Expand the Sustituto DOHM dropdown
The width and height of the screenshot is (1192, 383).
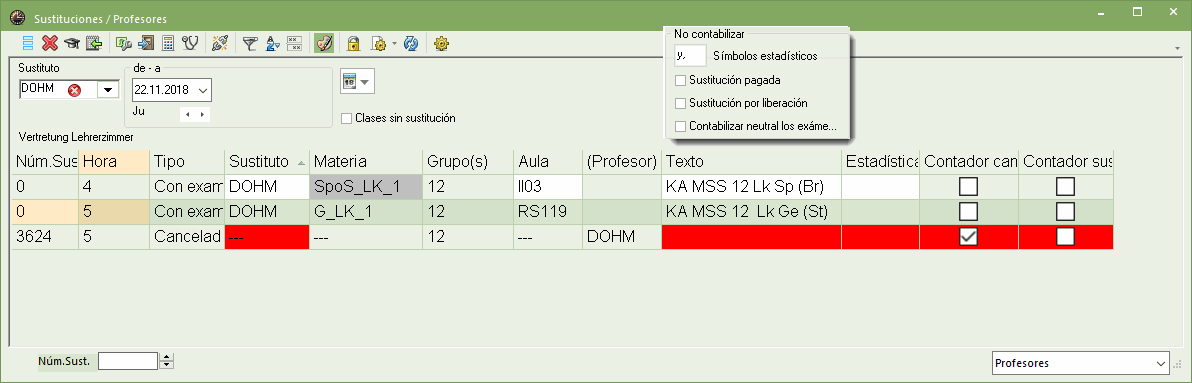[108, 90]
